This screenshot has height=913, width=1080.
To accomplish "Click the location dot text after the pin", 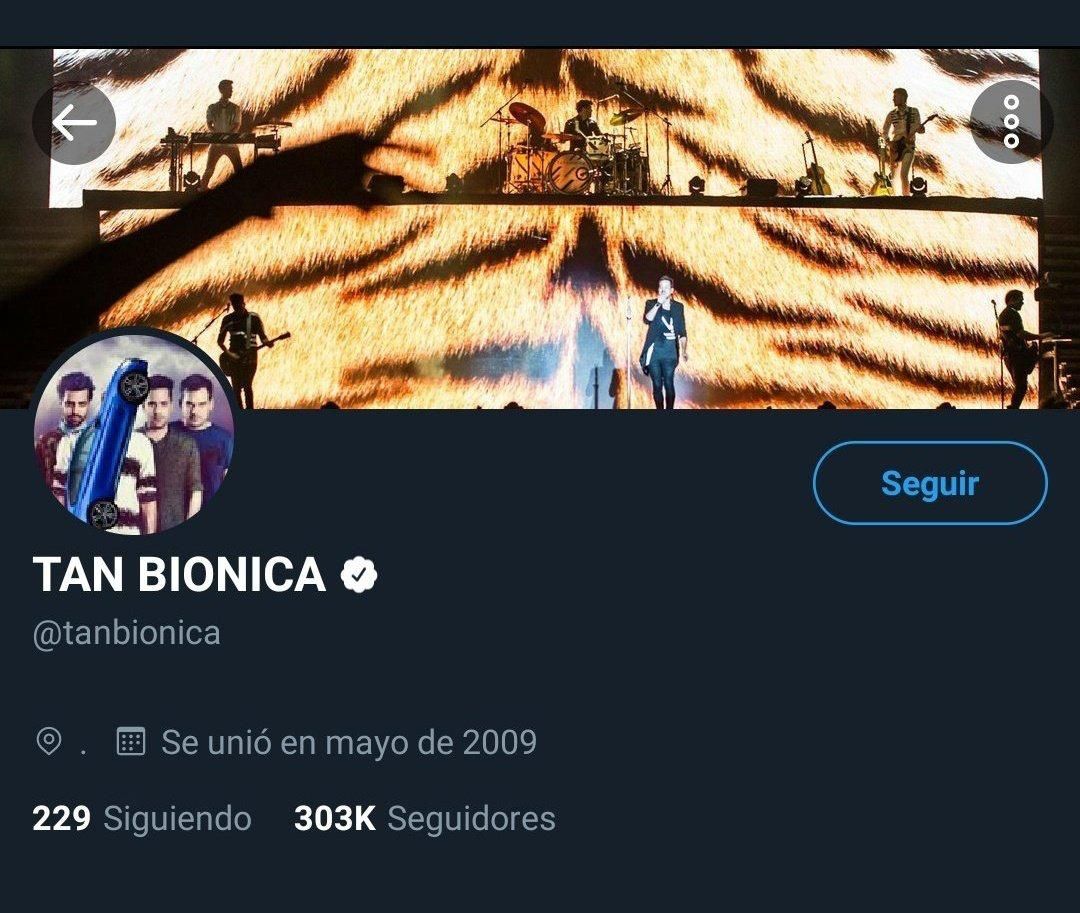I will 83,745.
